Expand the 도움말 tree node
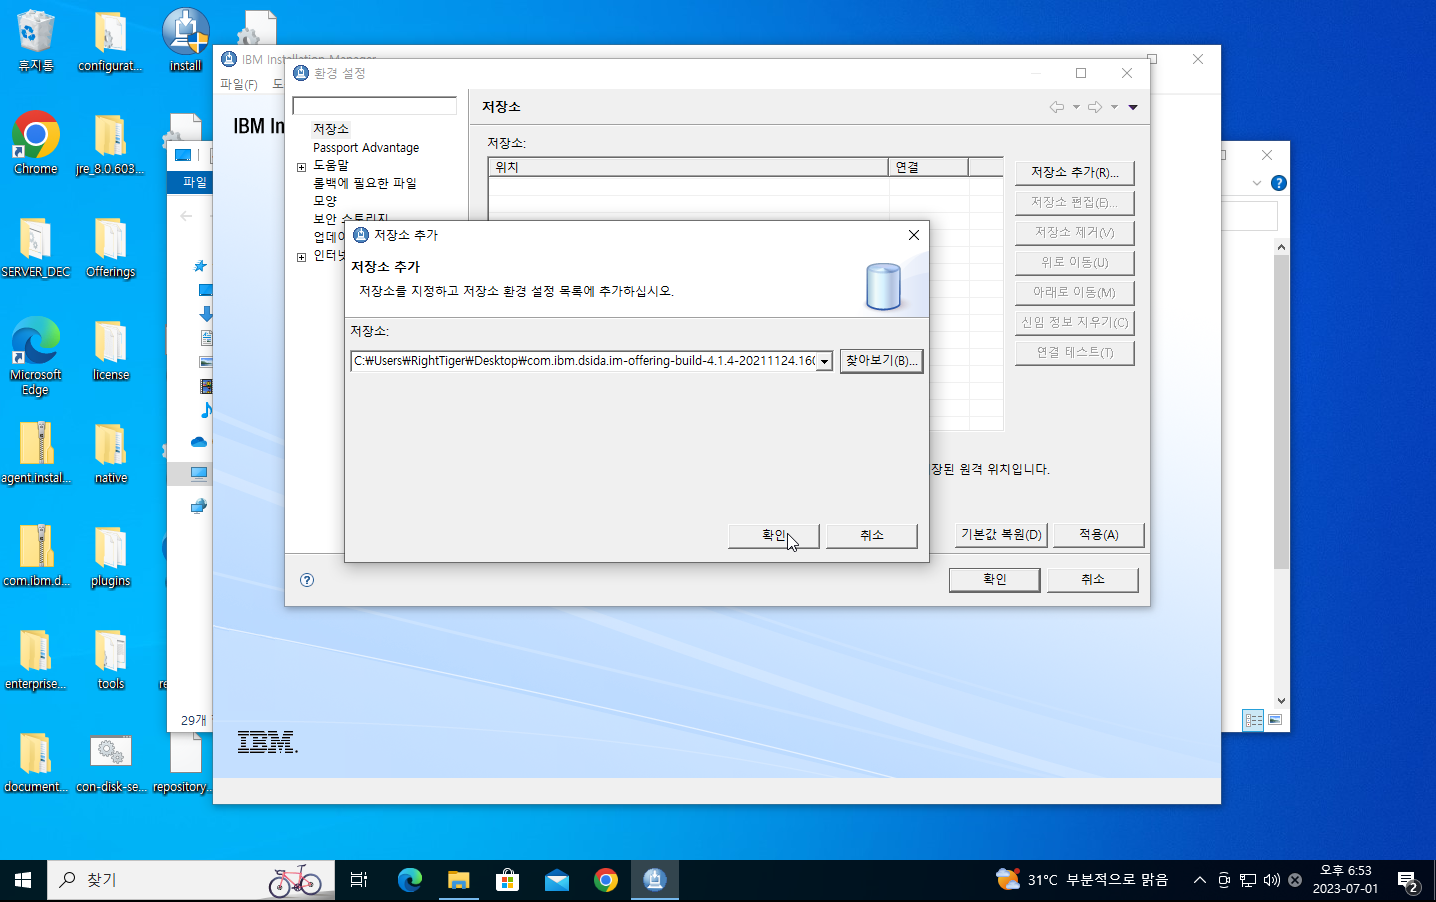The image size is (1436, 902). click(x=301, y=167)
